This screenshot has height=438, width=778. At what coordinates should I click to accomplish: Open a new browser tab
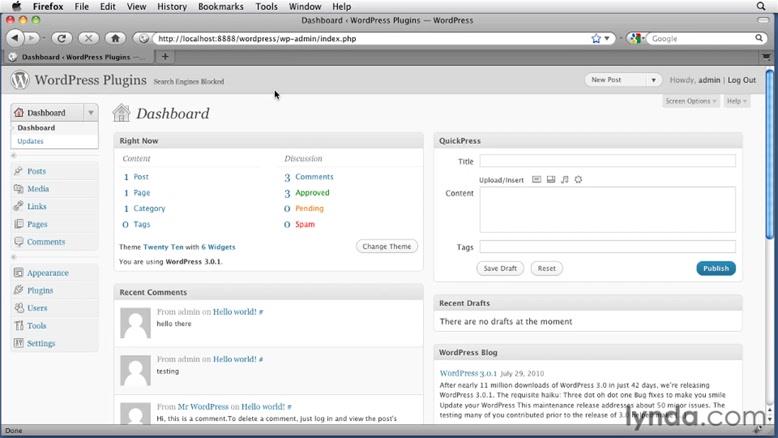click(x=165, y=57)
